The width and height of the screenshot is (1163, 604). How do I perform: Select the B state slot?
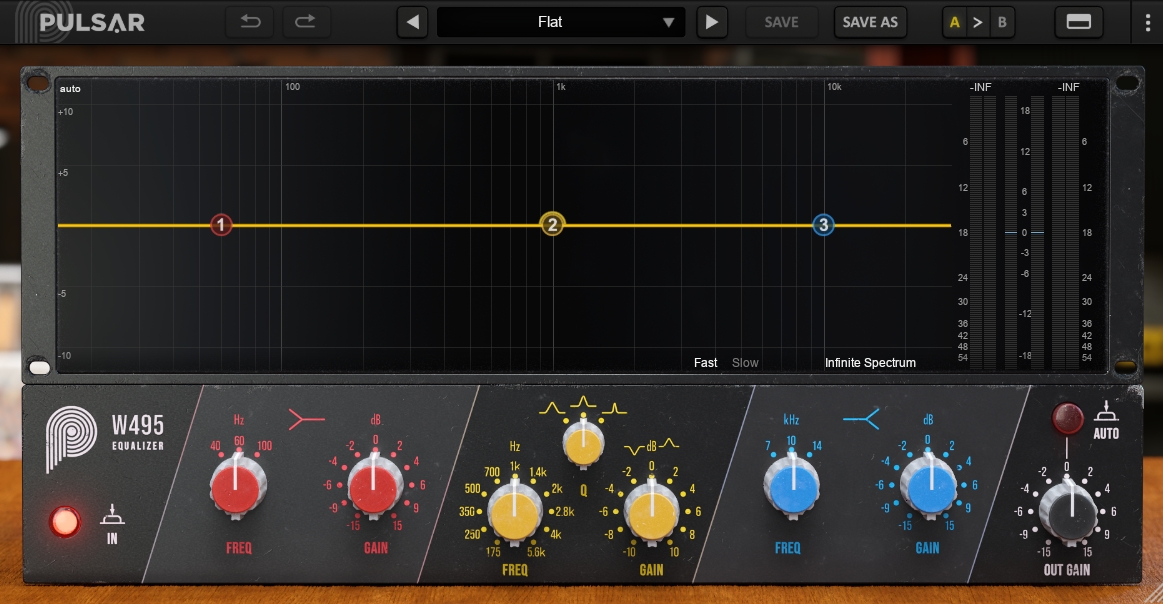click(x=1002, y=22)
